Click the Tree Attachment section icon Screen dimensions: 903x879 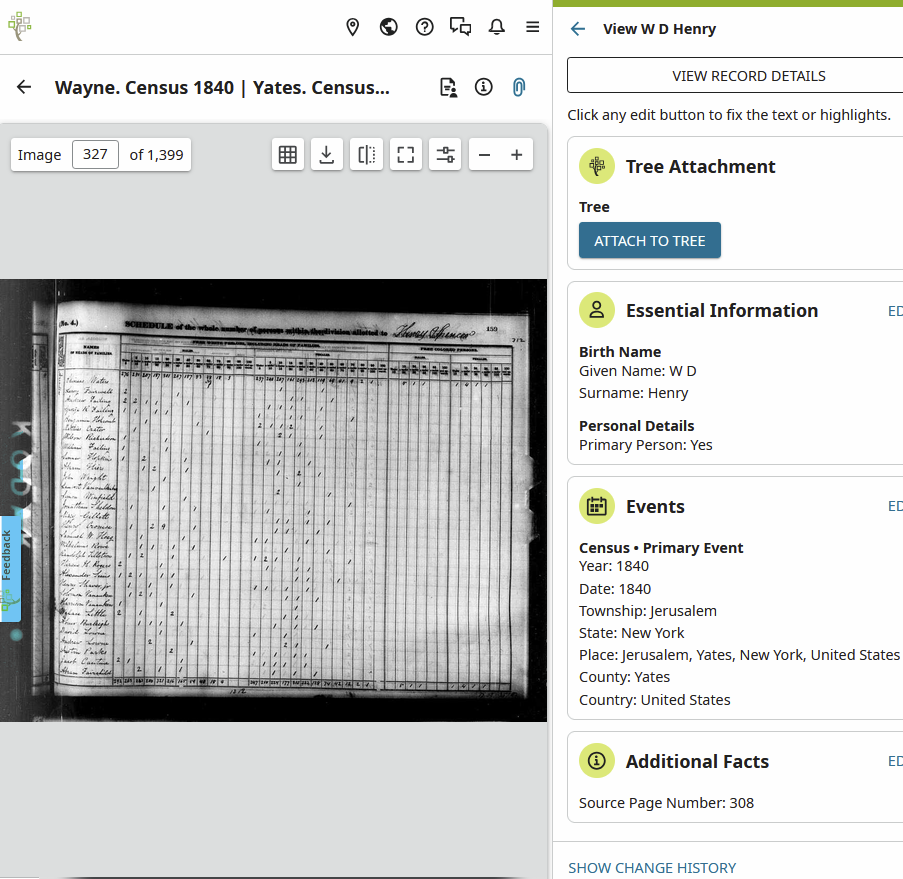pyautogui.click(x=597, y=166)
